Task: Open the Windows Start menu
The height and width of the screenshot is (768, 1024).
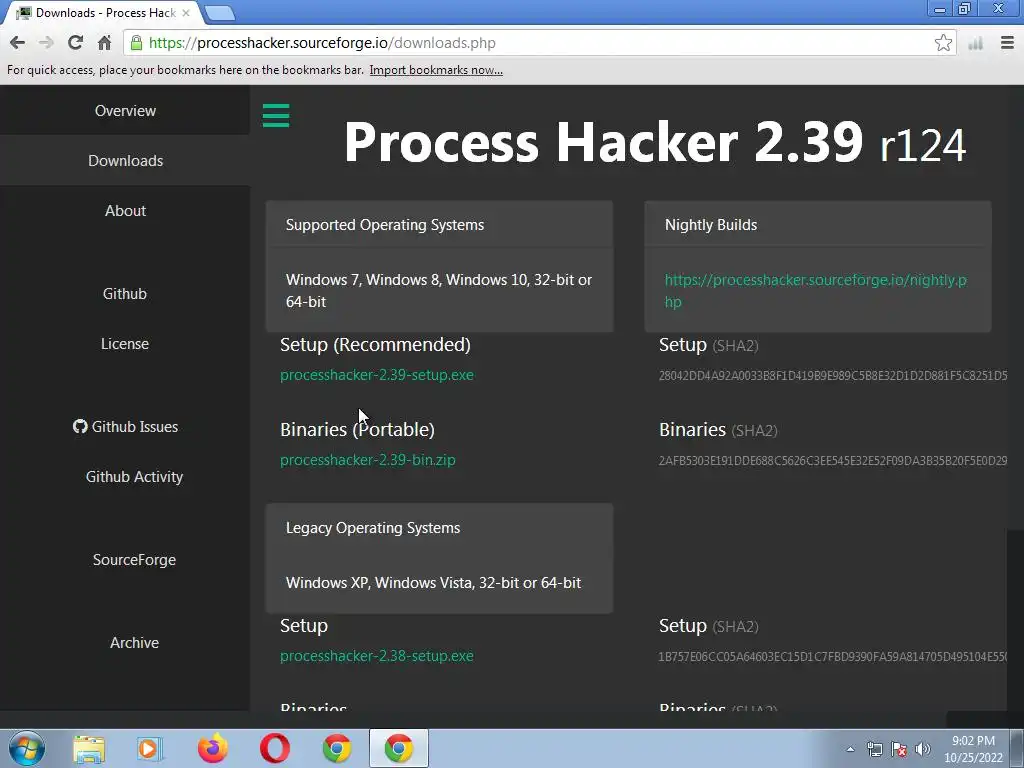Action: [x=27, y=748]
